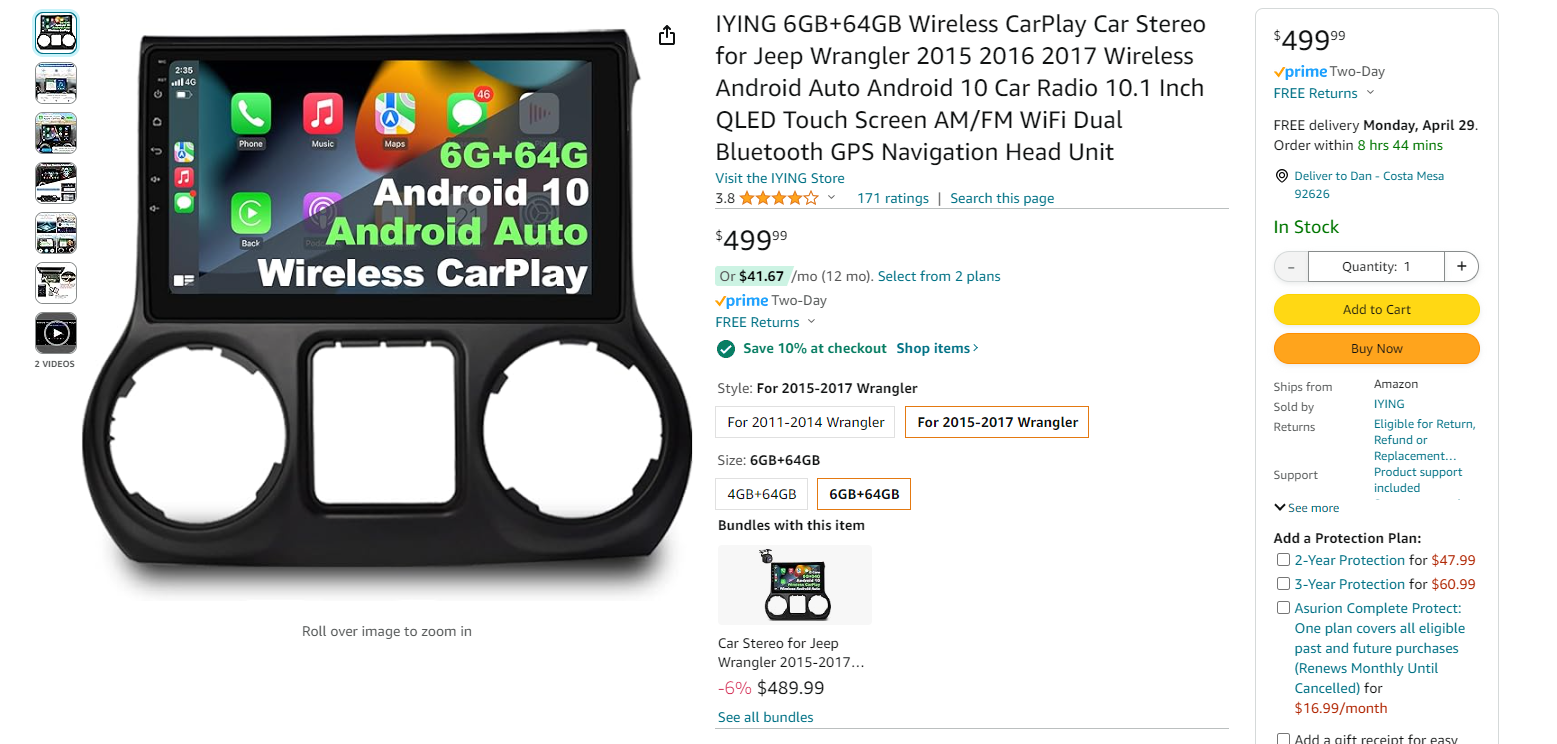Click the Prime logo under the price
The width and height of the screenshot is (1557, 744).
pos(742,300)
